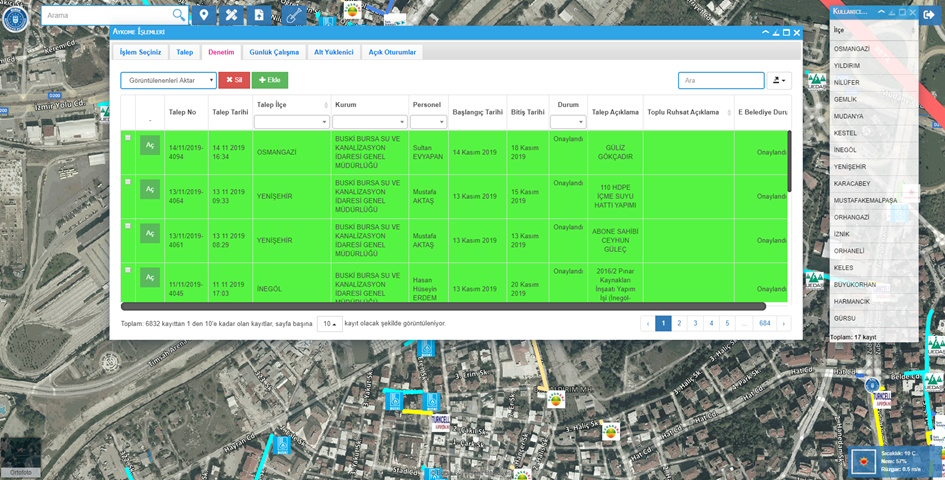Screen dimensions: 945x480
Task: Click the green Ekle button
Action: click(270, 80)
